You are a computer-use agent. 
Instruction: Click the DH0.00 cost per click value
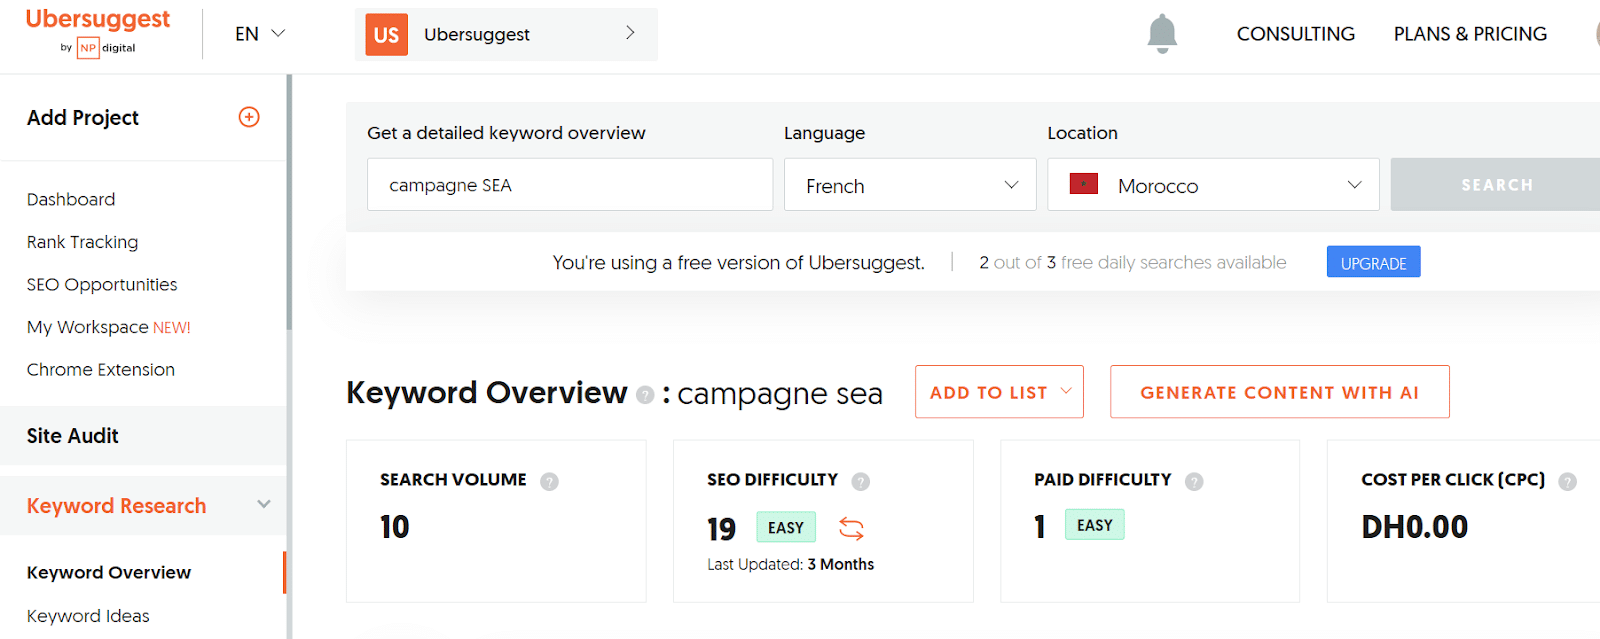(x=1415, y=527)
